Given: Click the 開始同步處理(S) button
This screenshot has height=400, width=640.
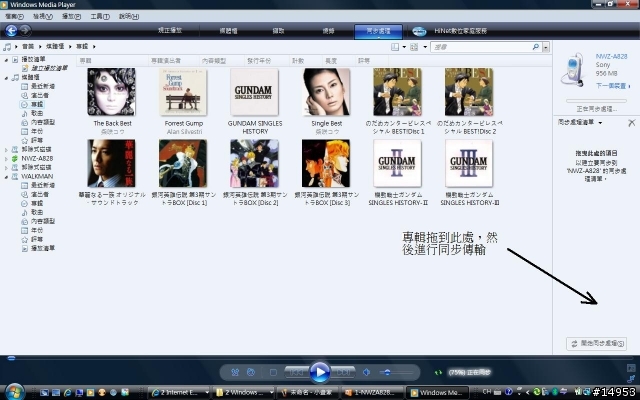Looking at the screenshot, I should tap(596, 343).
